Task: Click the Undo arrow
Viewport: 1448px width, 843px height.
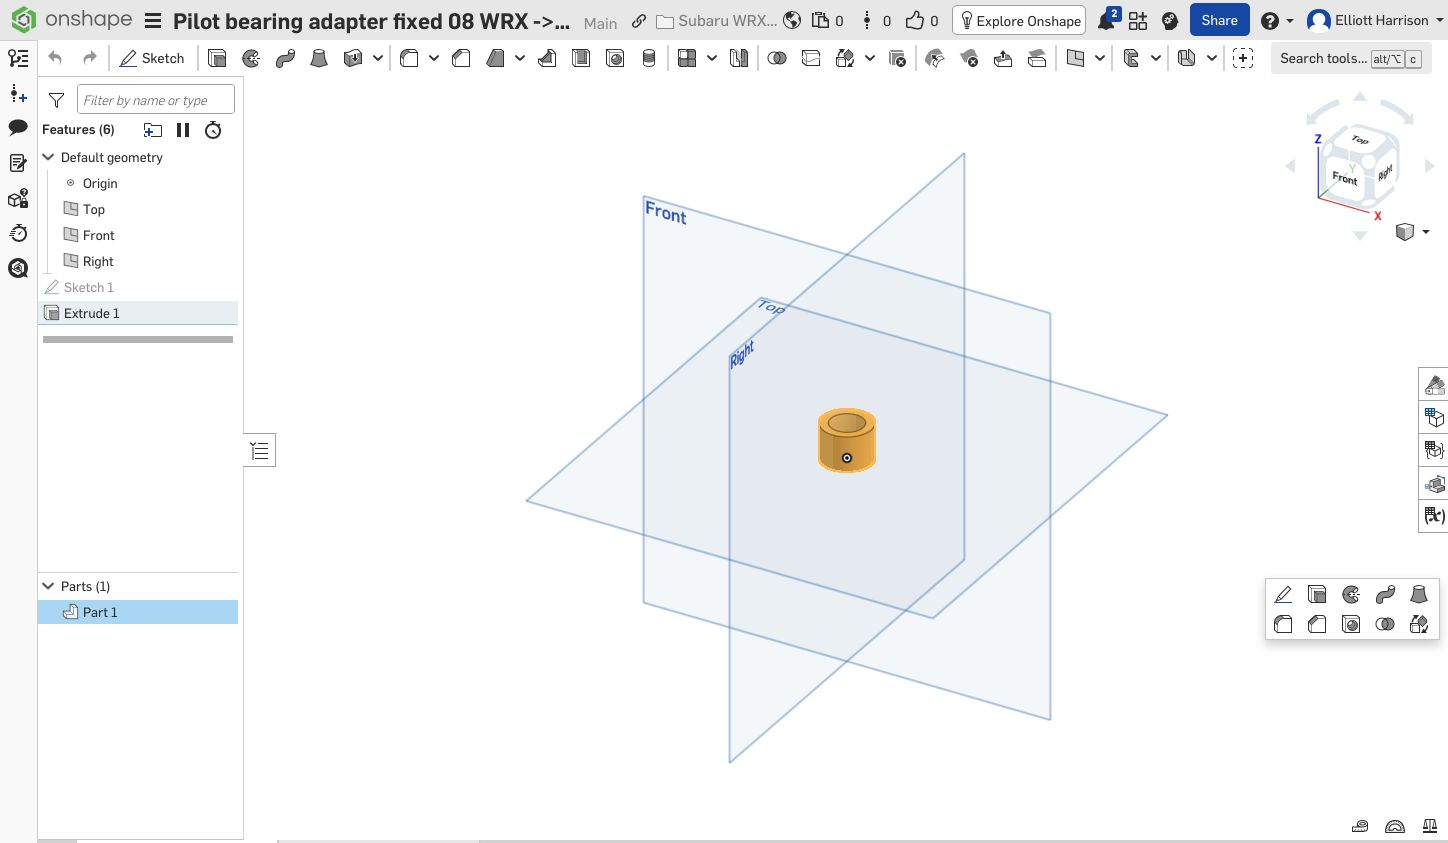Action: pos(55,58)
